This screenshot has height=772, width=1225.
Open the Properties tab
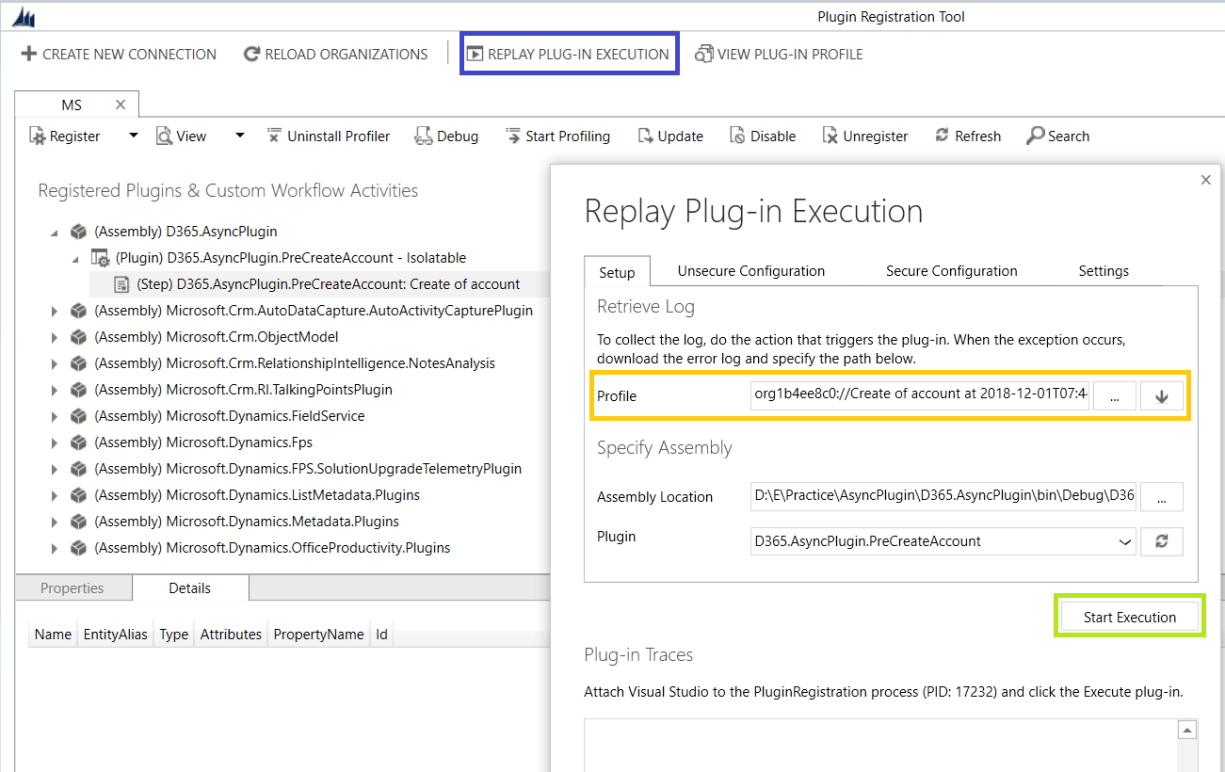[x=73, y=588]
